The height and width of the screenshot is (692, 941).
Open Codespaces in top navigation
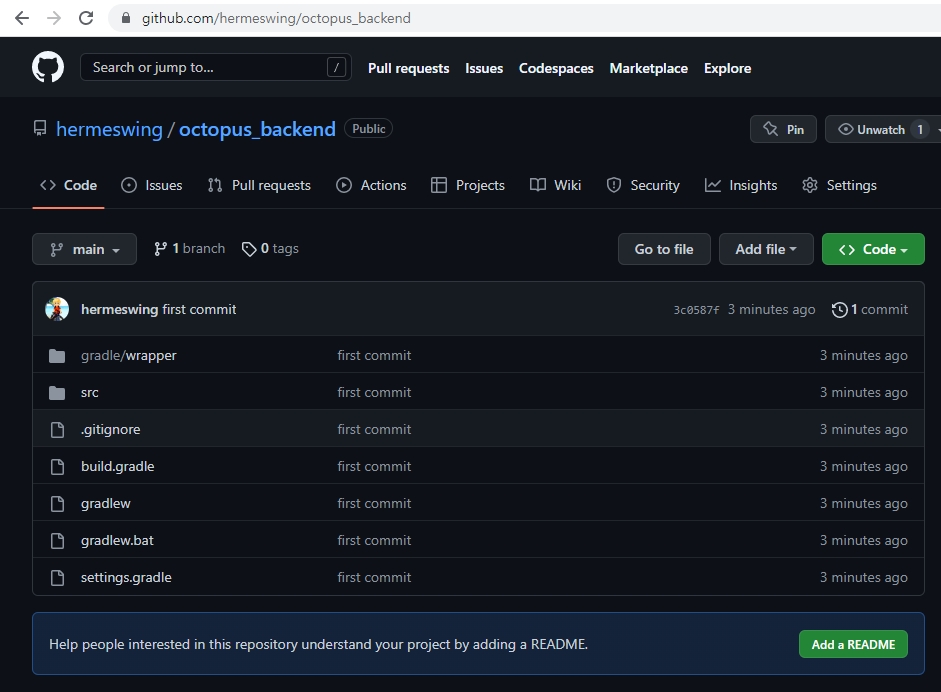556,68
